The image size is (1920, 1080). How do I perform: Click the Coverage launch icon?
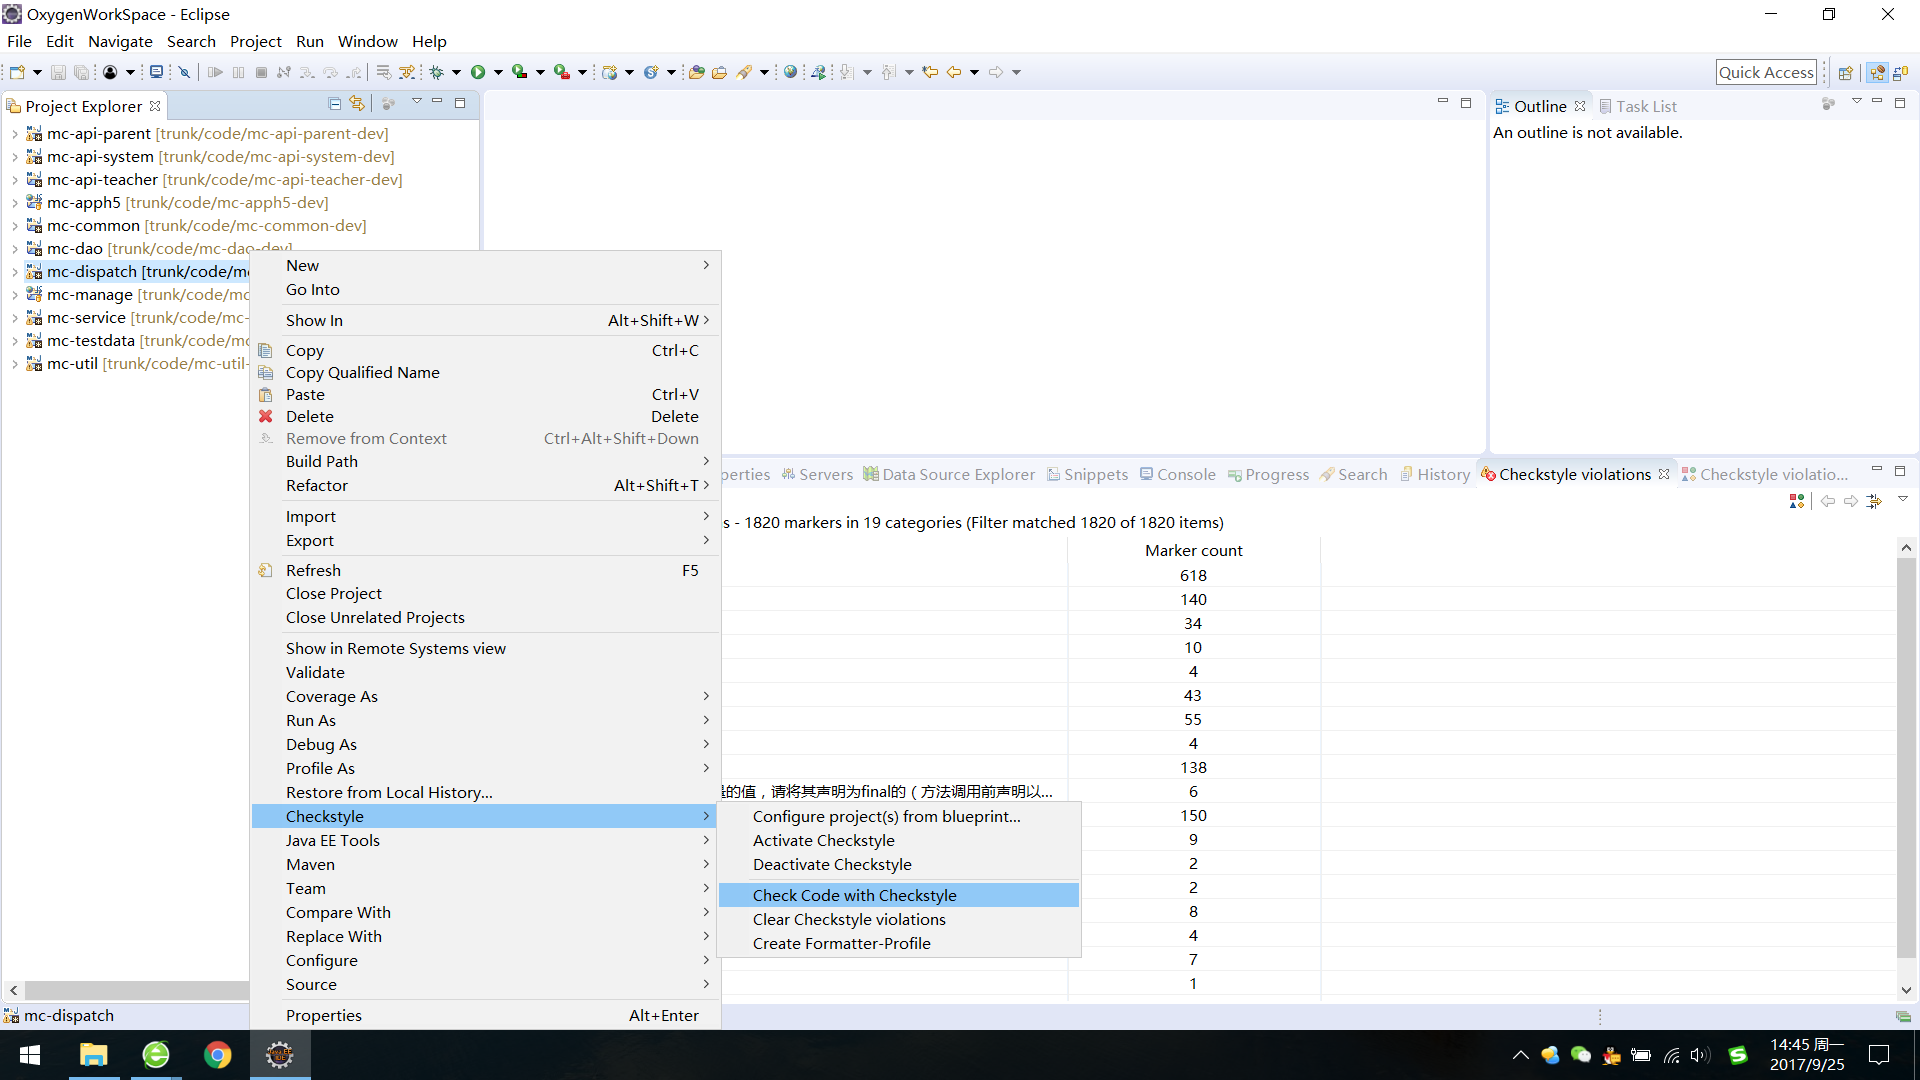[519, 72]
